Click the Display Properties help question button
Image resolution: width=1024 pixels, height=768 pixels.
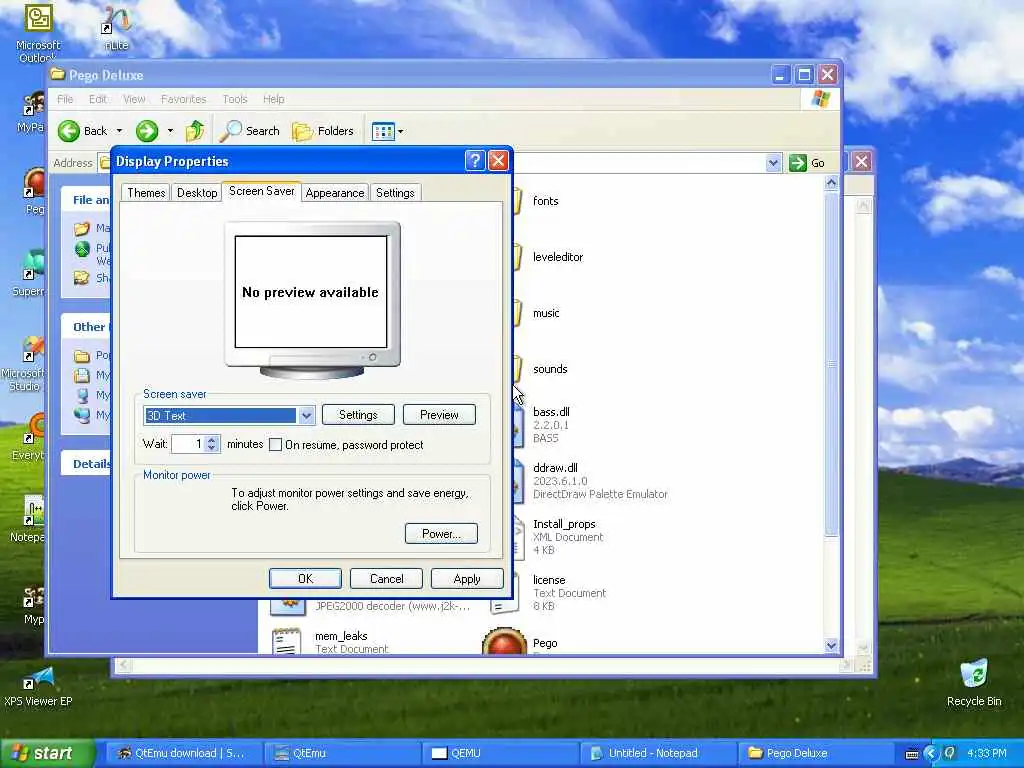pos(475,161)
